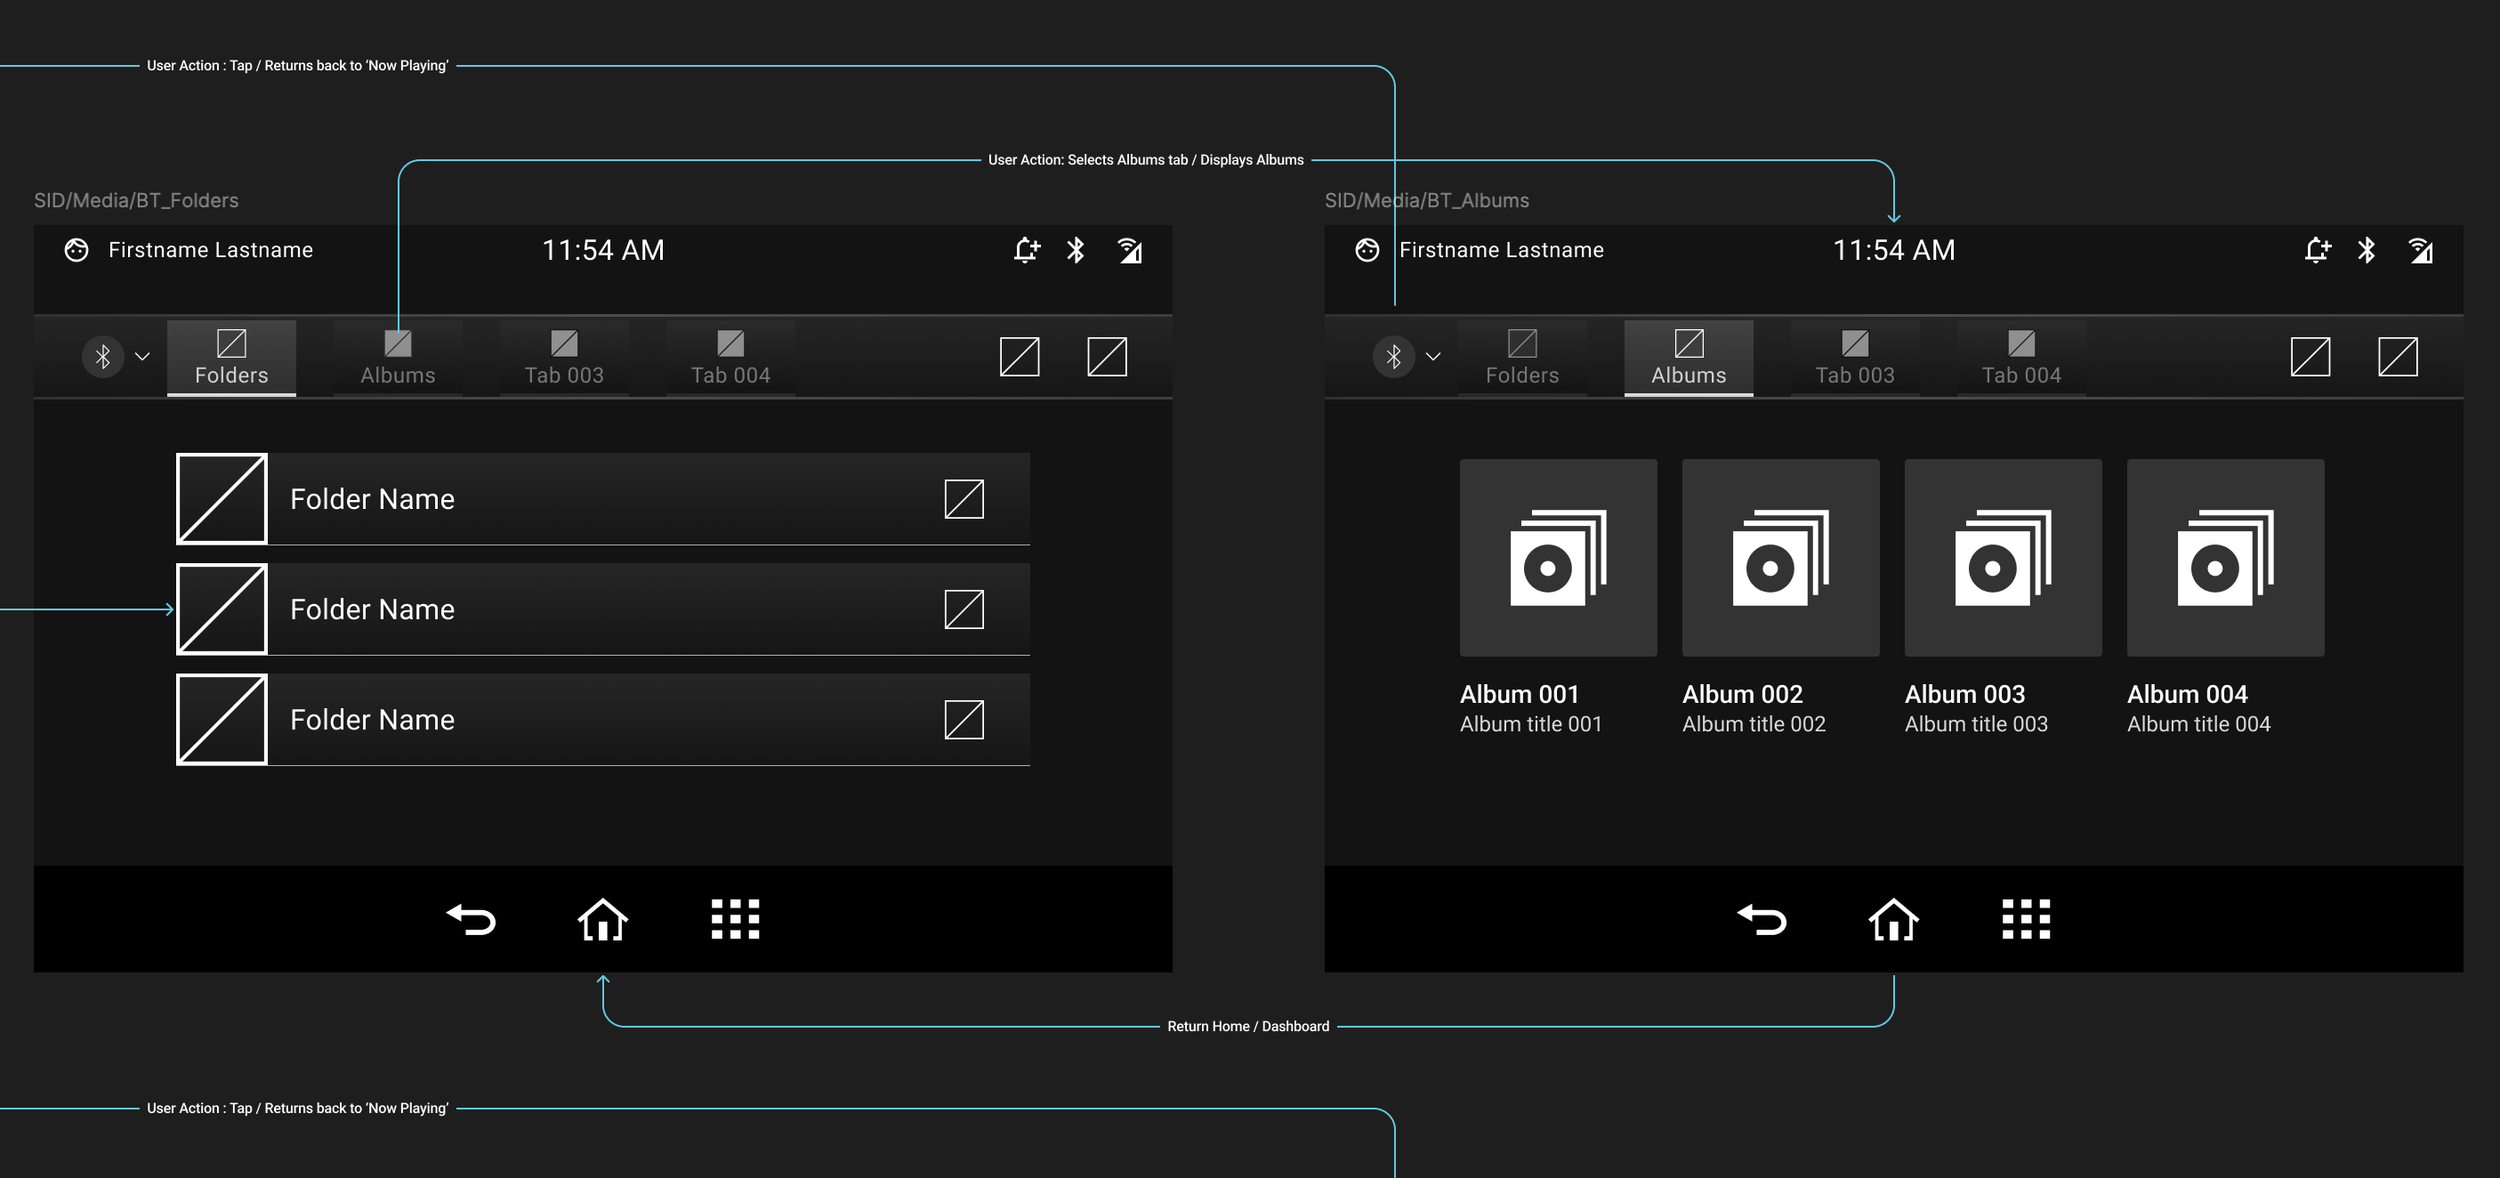This screenshot has height=1178, width=2500.
Task: Click the Bluetooth status icon on left screen
Action: coord(1075,250)
